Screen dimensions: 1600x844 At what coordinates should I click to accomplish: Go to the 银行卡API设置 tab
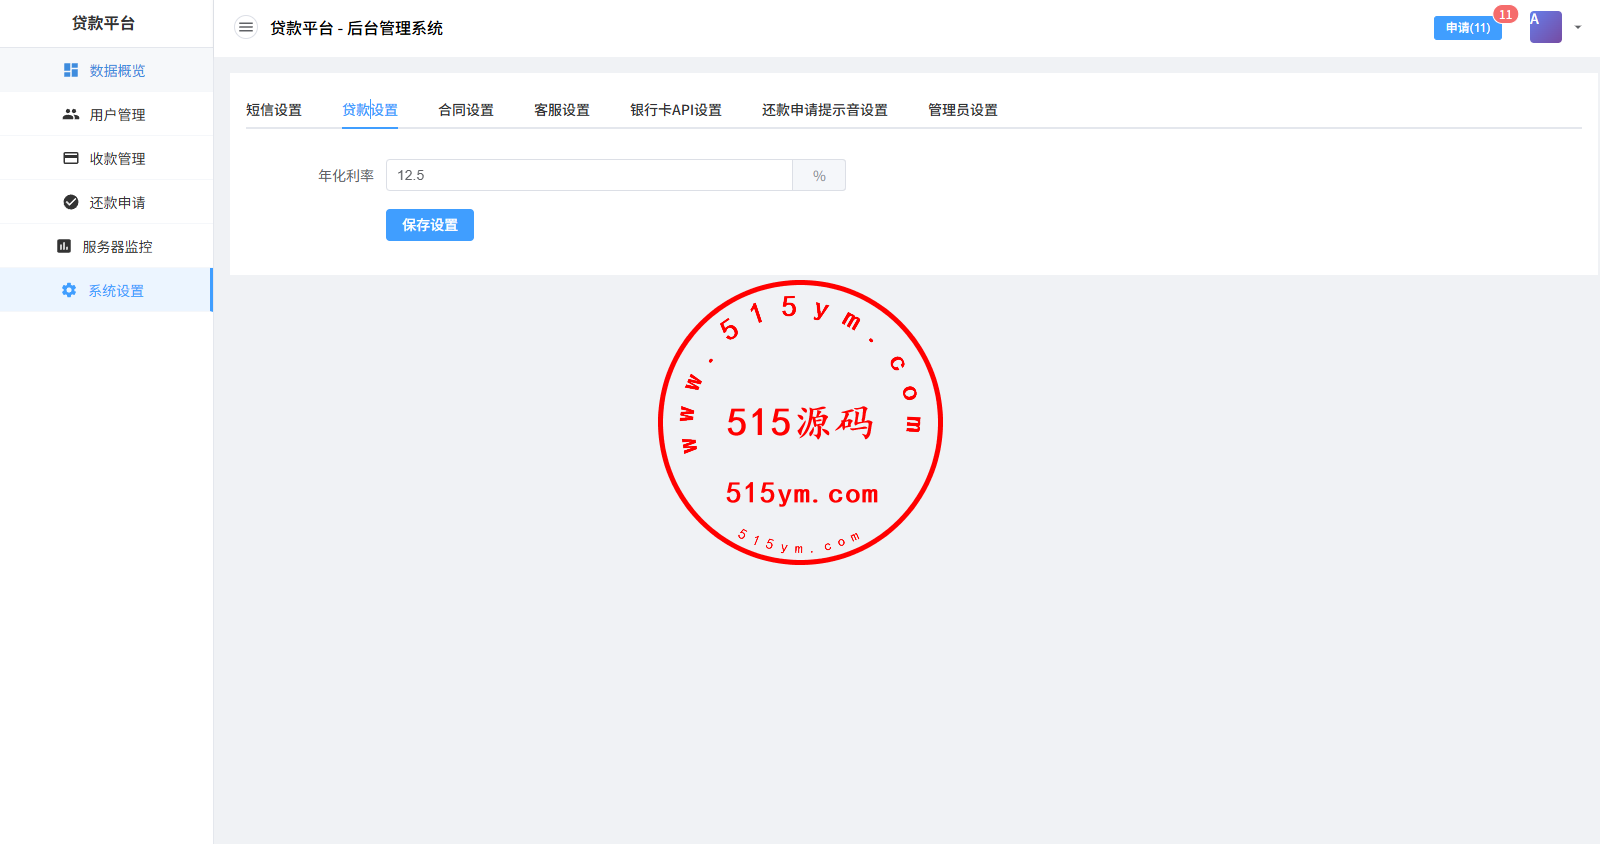(676, 110)
